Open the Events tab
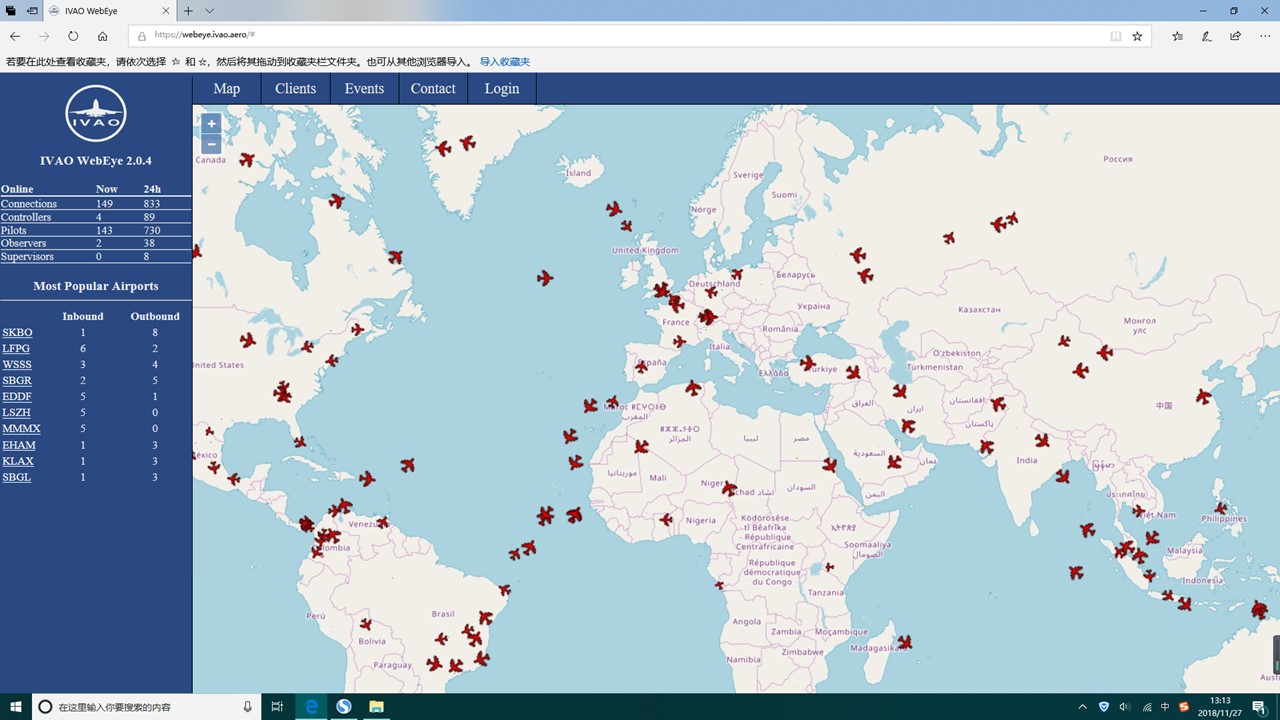The image size is (1280, 720). (x=364, y=89)
